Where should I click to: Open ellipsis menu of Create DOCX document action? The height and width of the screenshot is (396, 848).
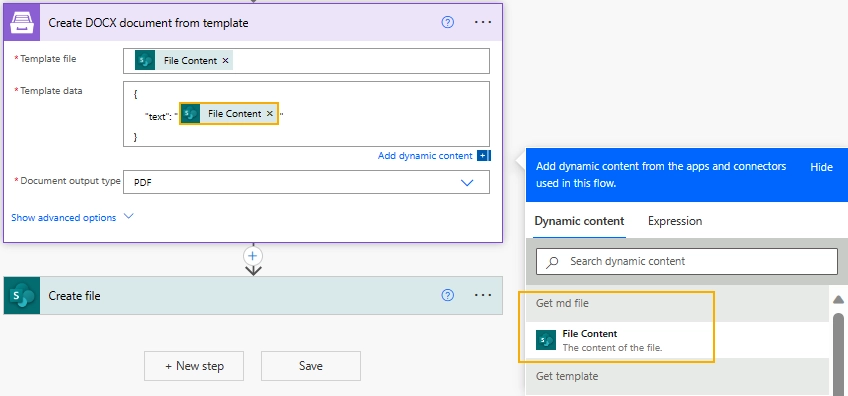[483, 22]
